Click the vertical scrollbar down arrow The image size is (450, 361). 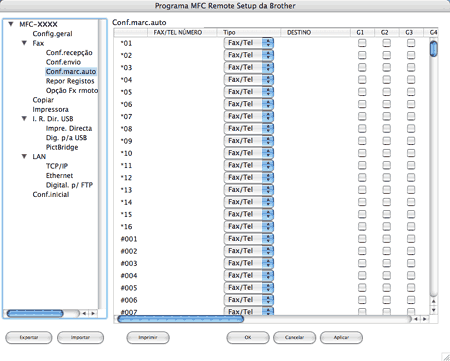click(x=433, y=310)
